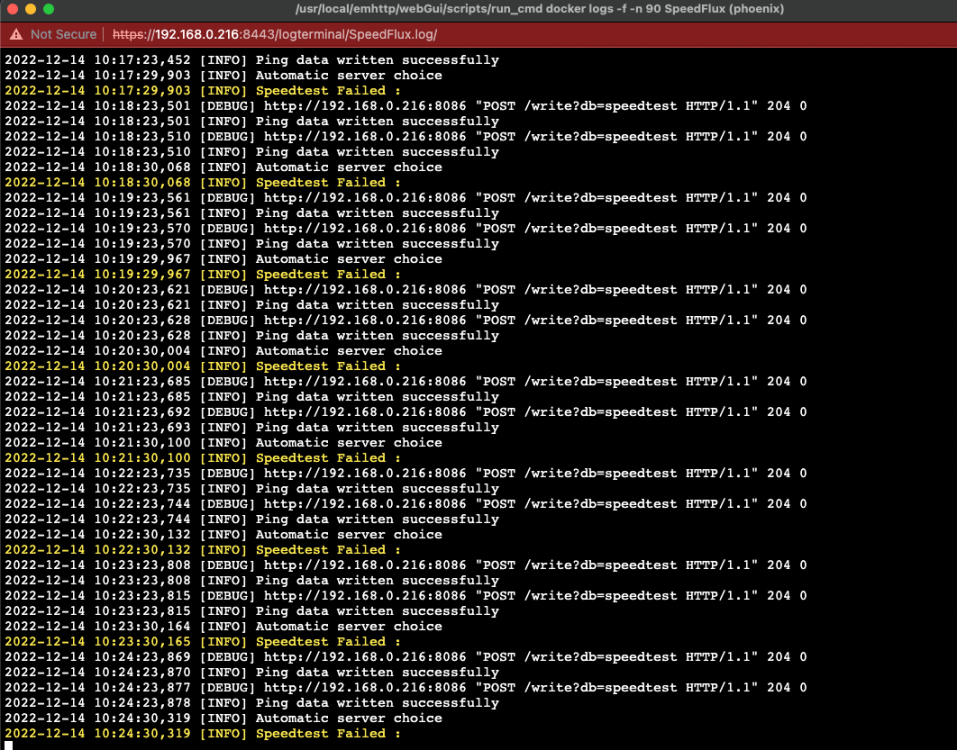The width and height of the screenshot is (957, 750).
Task: Select the 10:20:23,628 INFO Ping data line
Action: pos(252,335)
